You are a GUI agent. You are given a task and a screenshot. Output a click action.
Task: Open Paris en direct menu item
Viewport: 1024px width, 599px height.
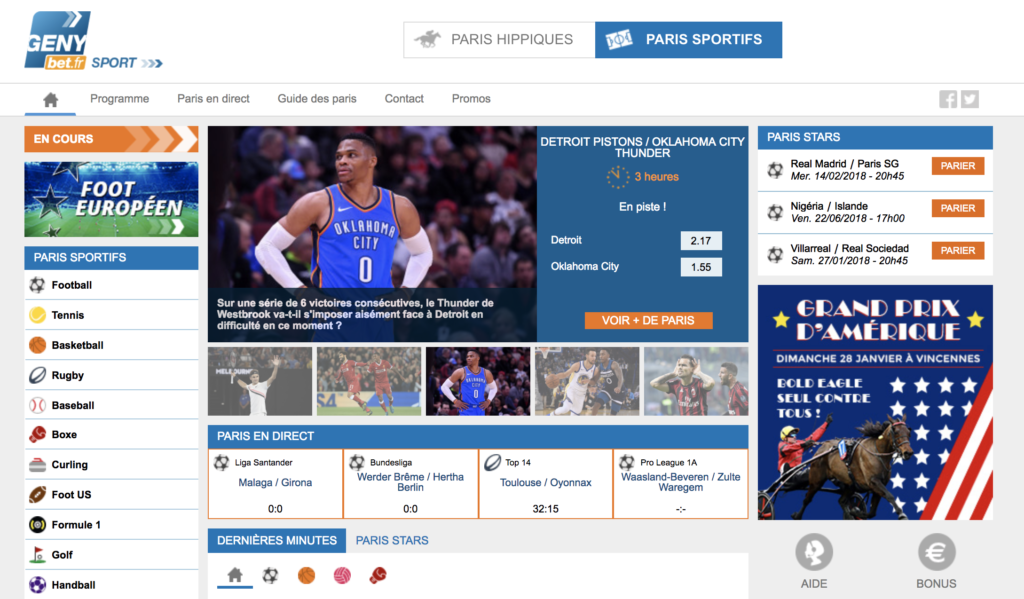(214, 99)
